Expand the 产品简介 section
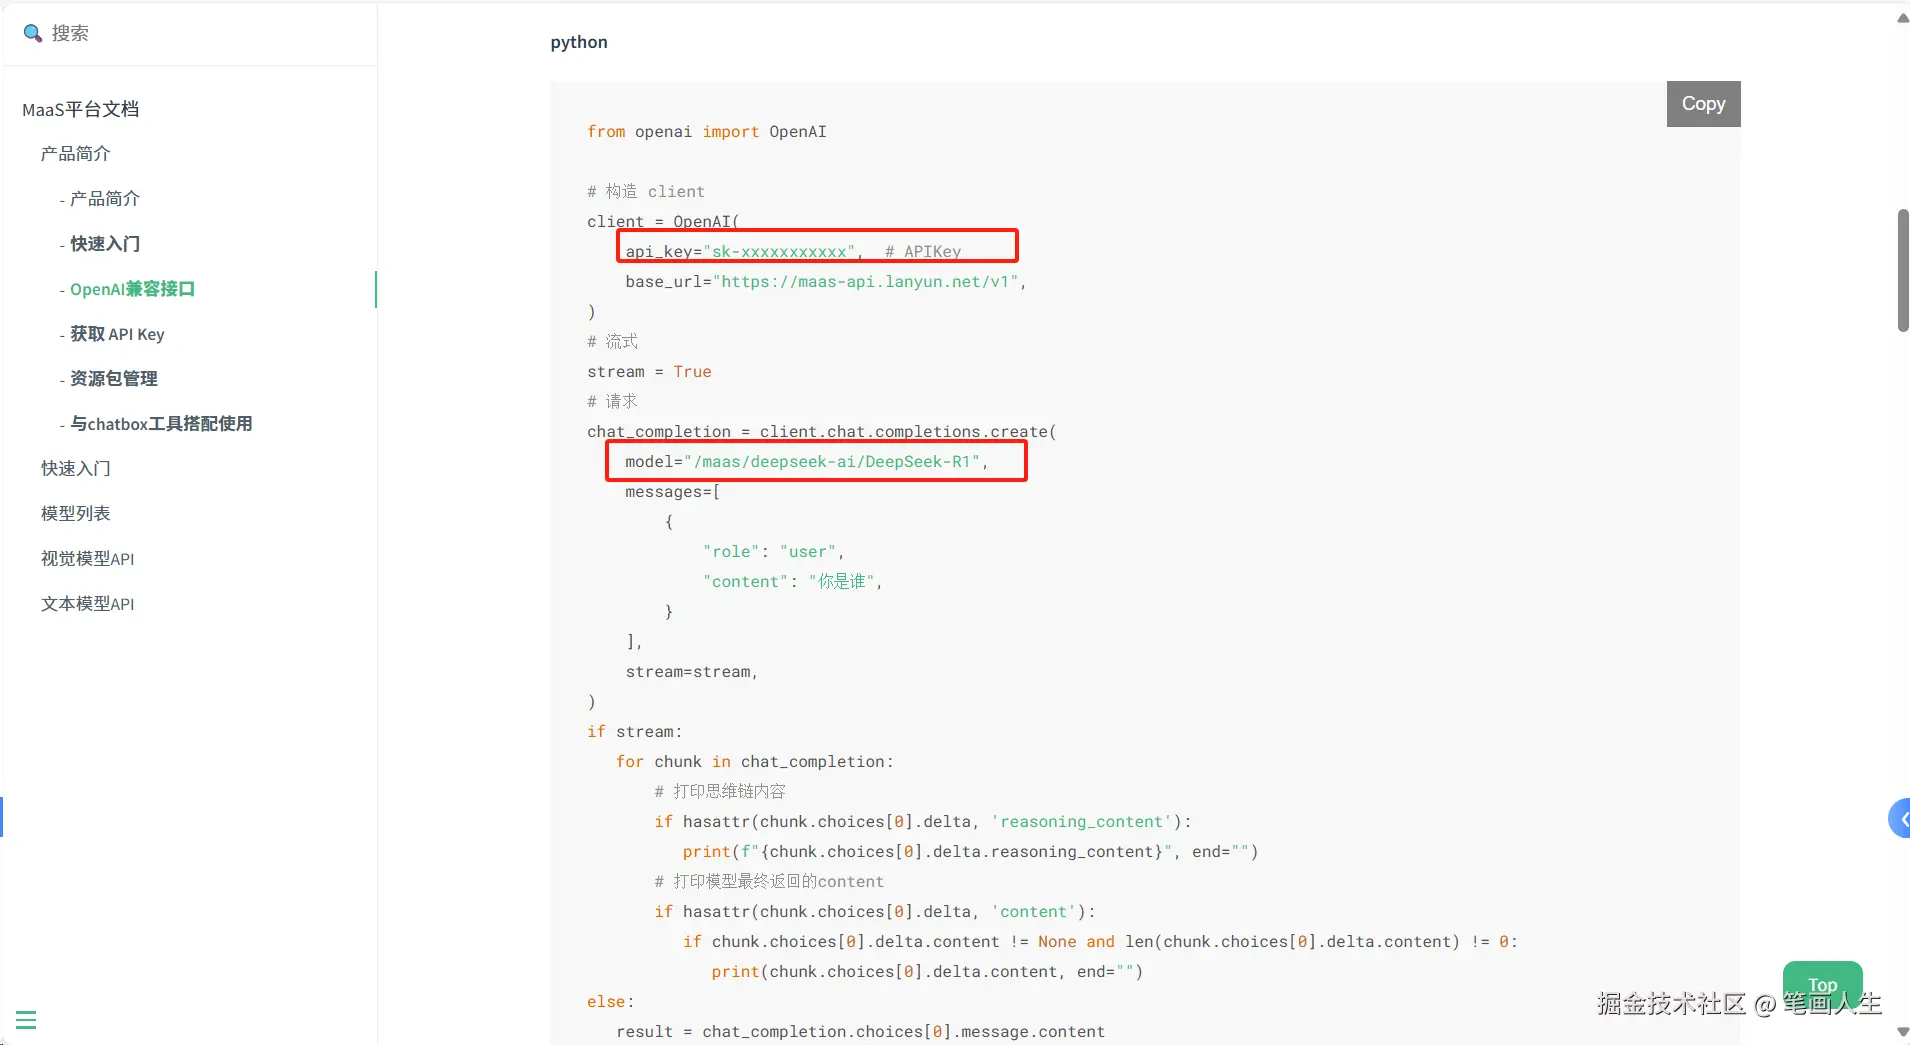1910x1045 pixels. 75,153
